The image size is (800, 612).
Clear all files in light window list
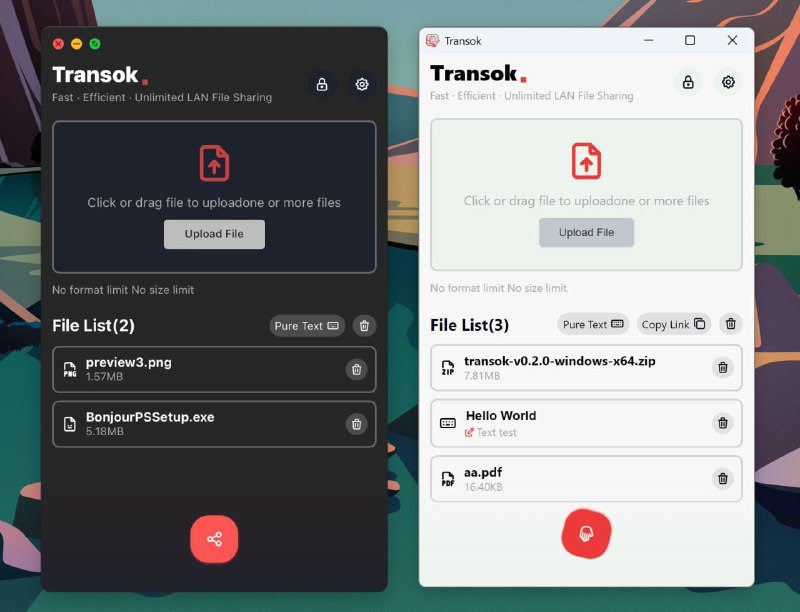pyautogui.click(x=731, y=324)
